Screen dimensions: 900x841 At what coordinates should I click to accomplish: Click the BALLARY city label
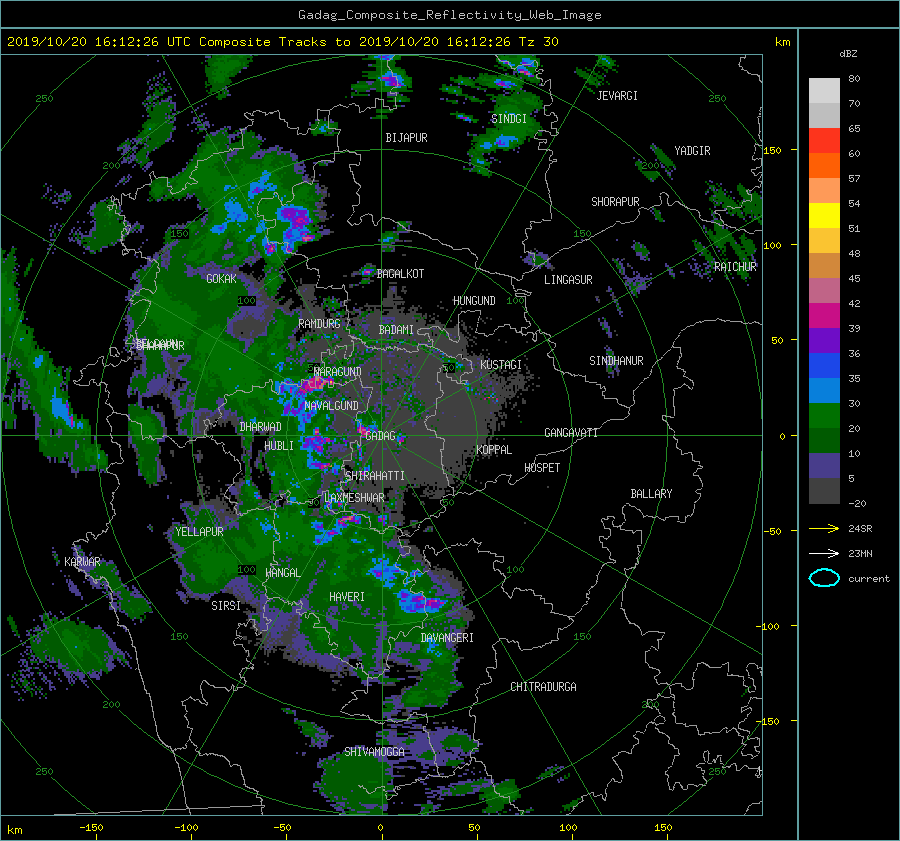click(651, 494)
